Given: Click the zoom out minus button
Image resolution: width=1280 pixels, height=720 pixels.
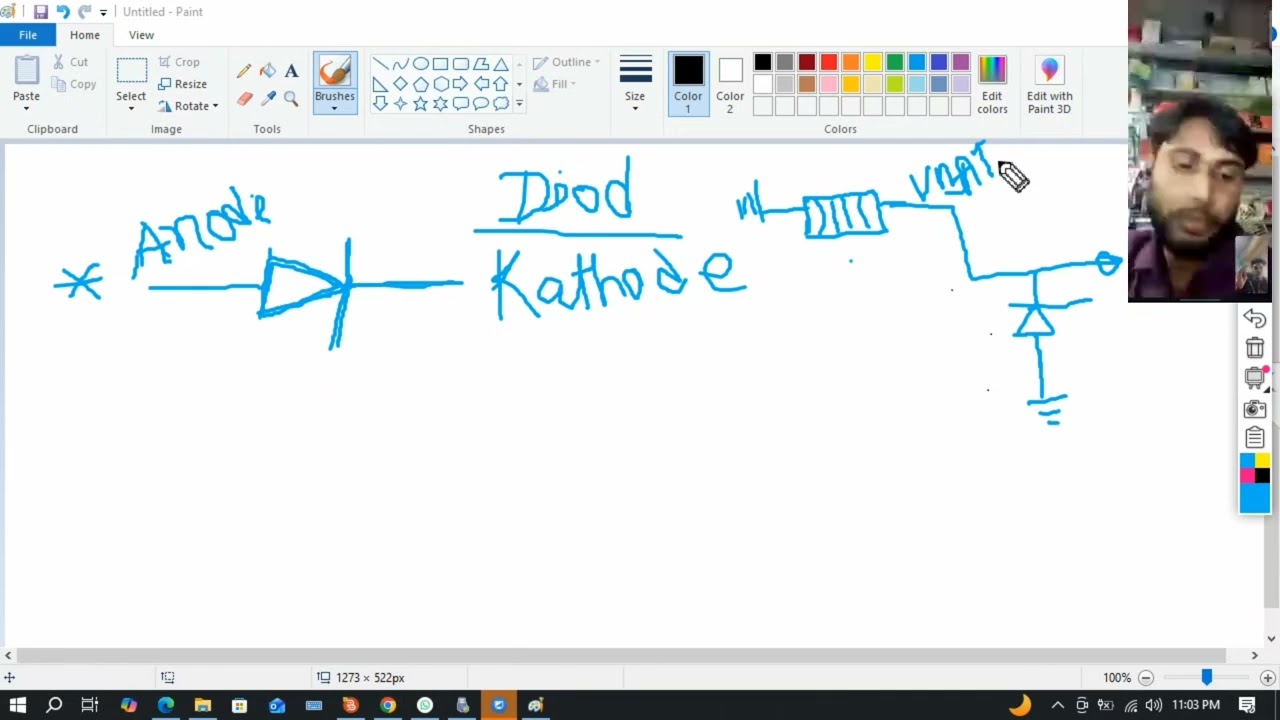Looking at the screenshot, I should (1146, 678).
